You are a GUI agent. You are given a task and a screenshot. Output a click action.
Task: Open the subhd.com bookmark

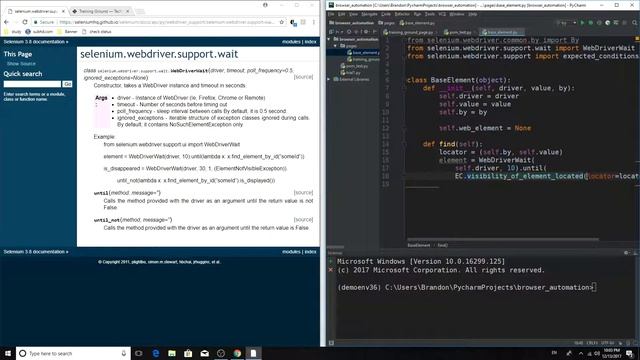[39, 31]
